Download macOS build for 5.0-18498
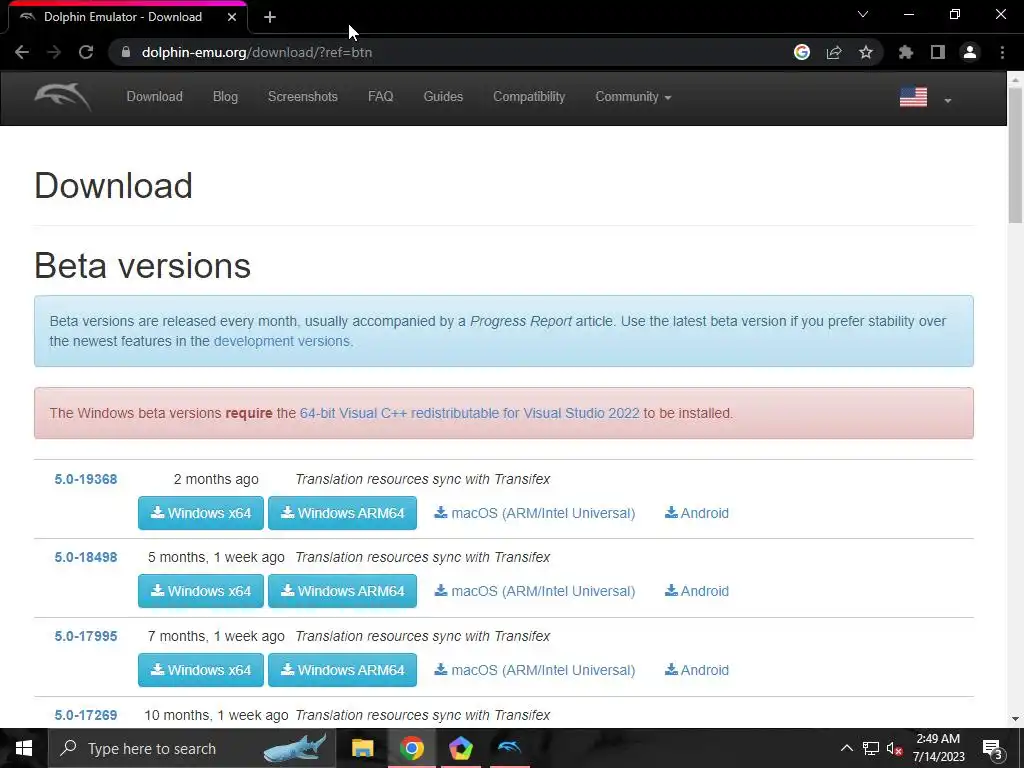Image resolution: width=1024 pixels, height=768 pixels. click(535, 591)
